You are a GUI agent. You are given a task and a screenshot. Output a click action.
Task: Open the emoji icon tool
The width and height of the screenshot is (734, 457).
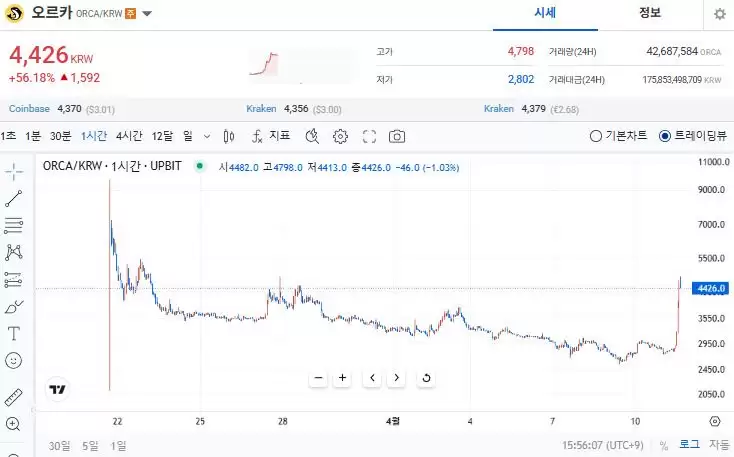(14, 361)
